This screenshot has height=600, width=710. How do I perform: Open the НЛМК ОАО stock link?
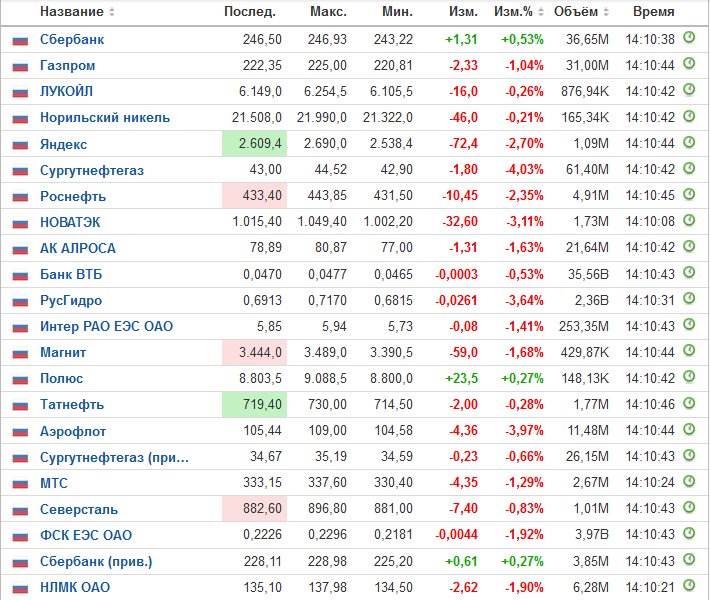click(75, 587)
